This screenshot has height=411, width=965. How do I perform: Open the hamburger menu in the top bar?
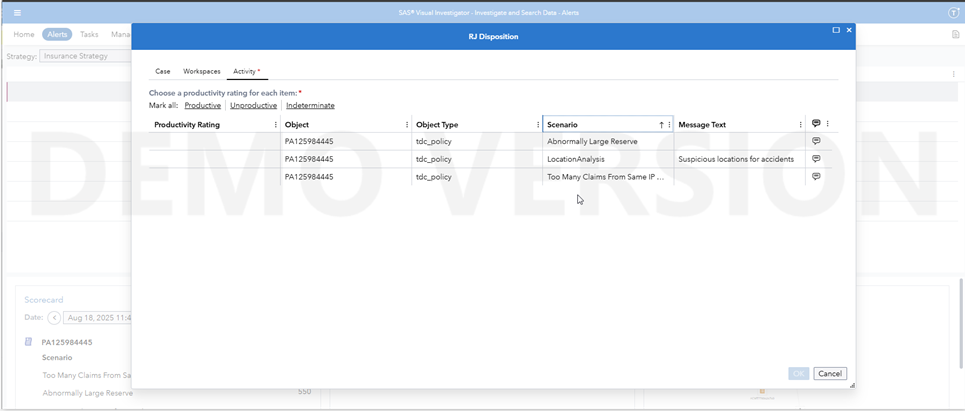(x=17, y=12)
